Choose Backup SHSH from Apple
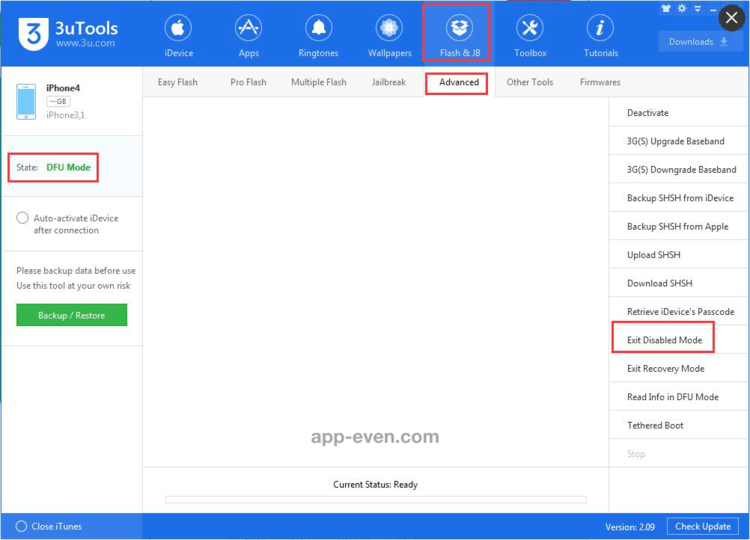Viewport: 750px width, 540px height. [678, 226]
